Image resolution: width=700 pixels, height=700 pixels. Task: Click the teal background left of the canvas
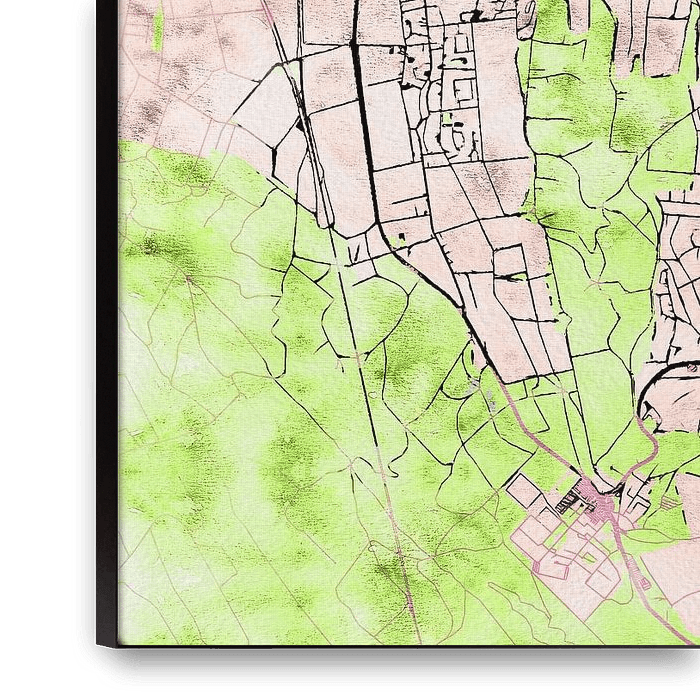coord(45,350)
